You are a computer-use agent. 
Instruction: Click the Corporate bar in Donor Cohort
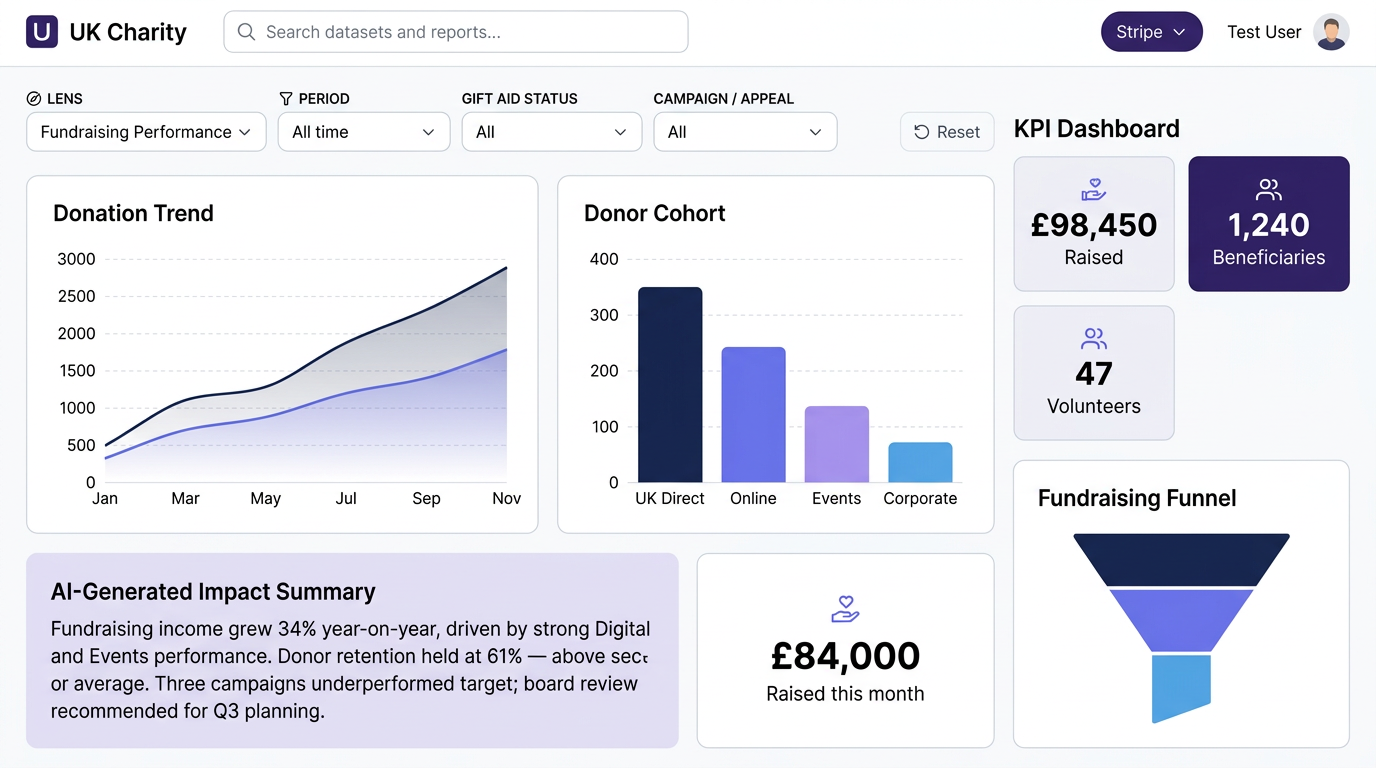click(x=920, y=463)
